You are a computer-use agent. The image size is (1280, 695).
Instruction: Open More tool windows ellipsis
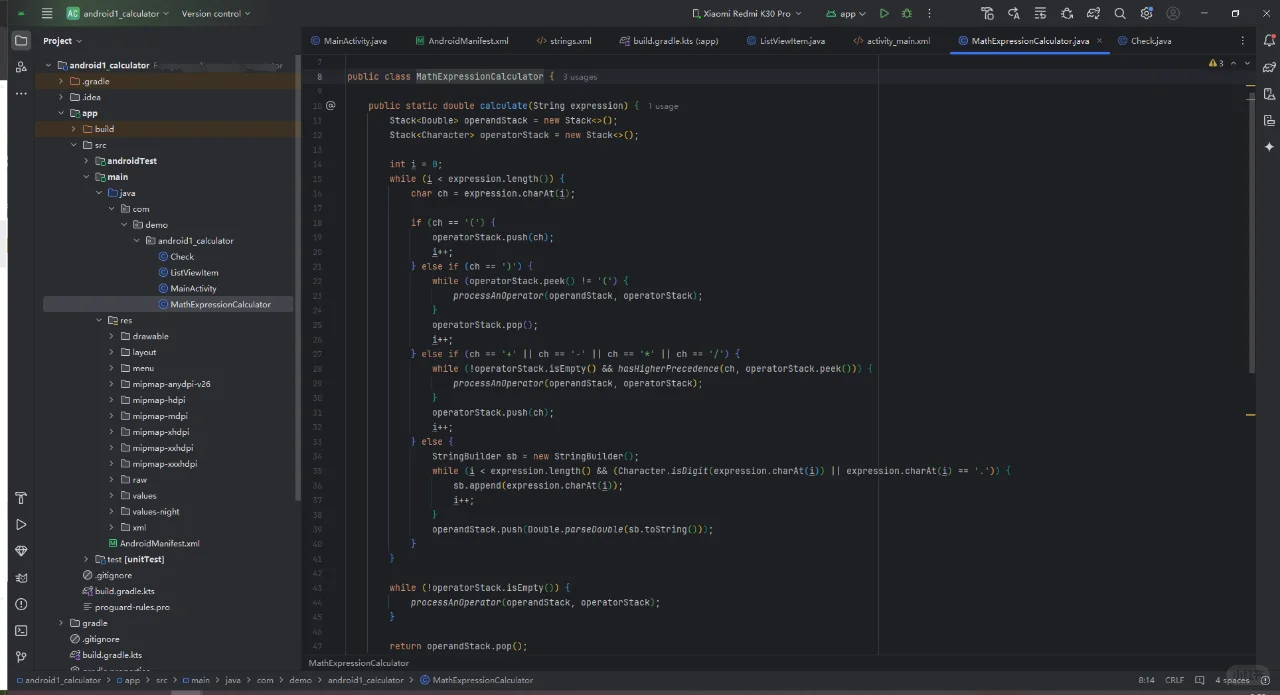(21, 92)
